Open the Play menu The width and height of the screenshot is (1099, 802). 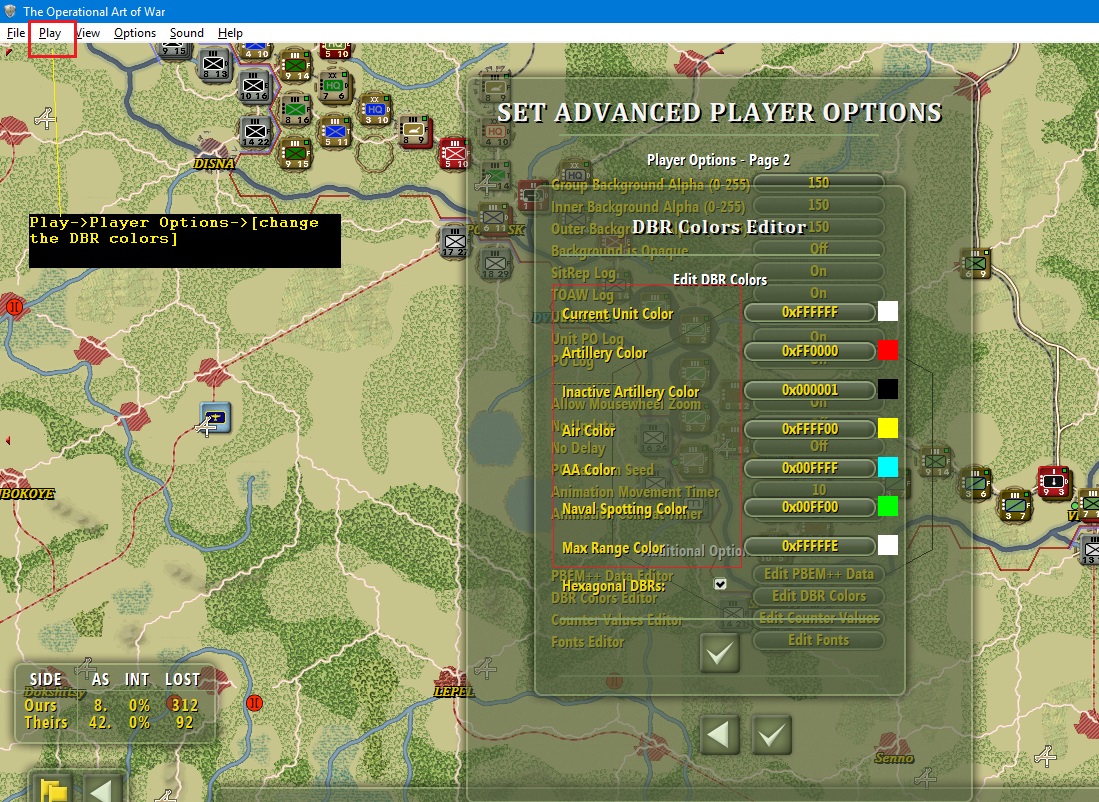[x=50, y=33]
